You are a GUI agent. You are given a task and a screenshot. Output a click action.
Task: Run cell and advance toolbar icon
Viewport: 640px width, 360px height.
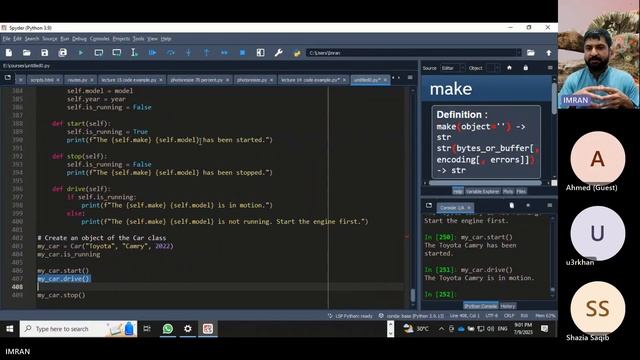coord(116,53)
